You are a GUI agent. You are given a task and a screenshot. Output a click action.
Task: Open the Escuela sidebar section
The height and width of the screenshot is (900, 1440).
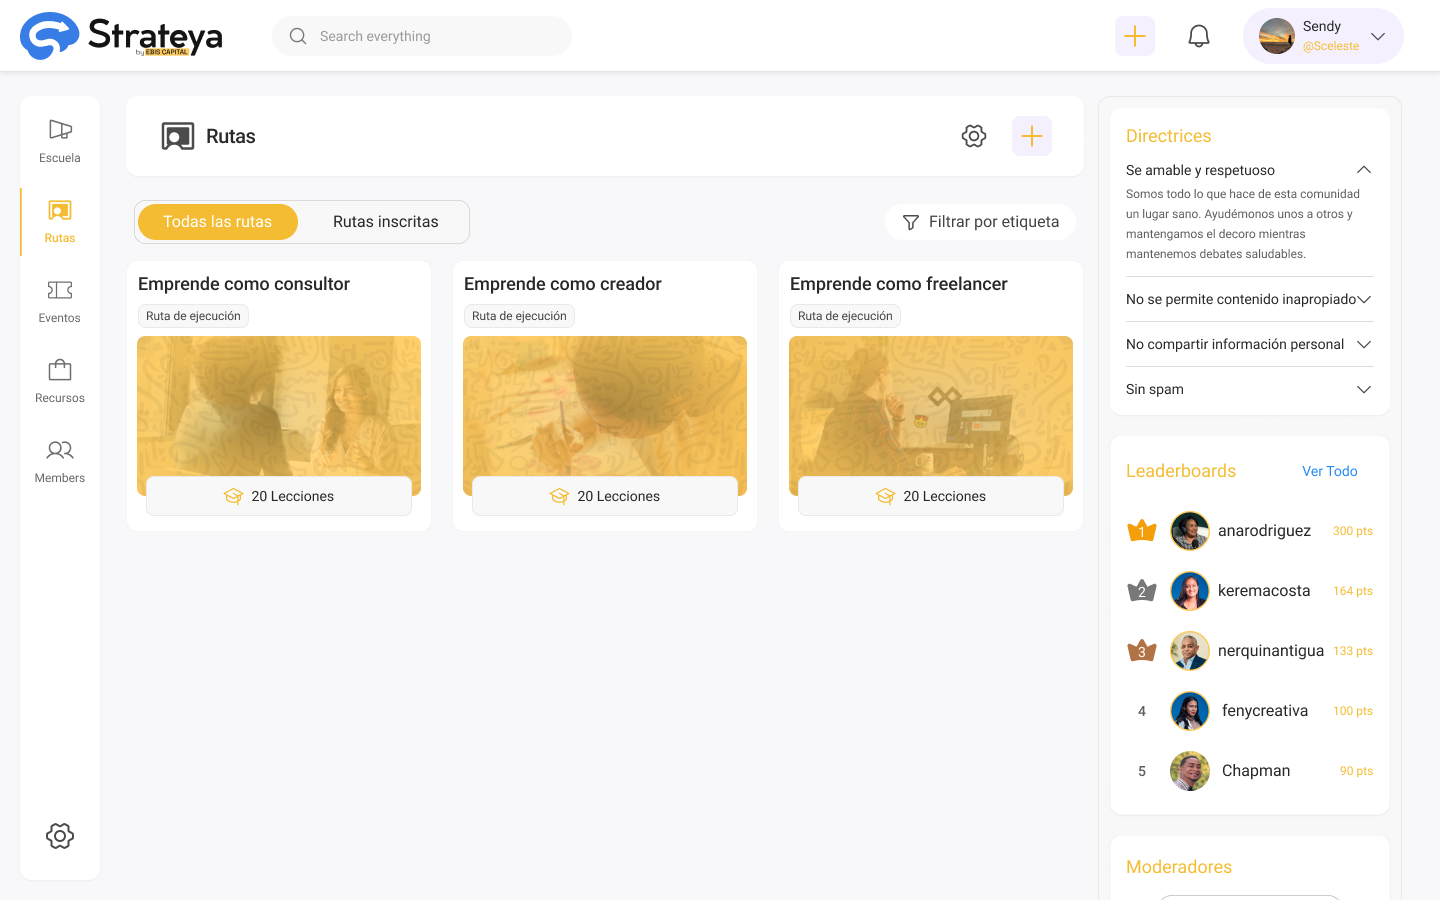click(60, 141)
